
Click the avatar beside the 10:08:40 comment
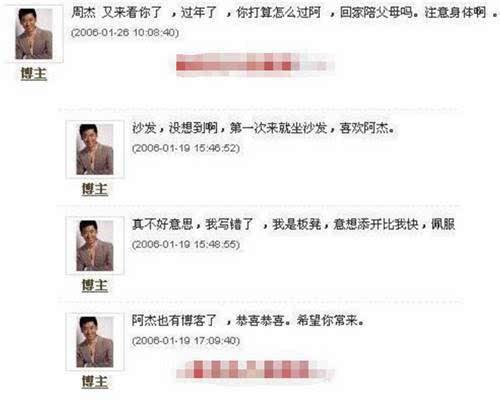34,34
